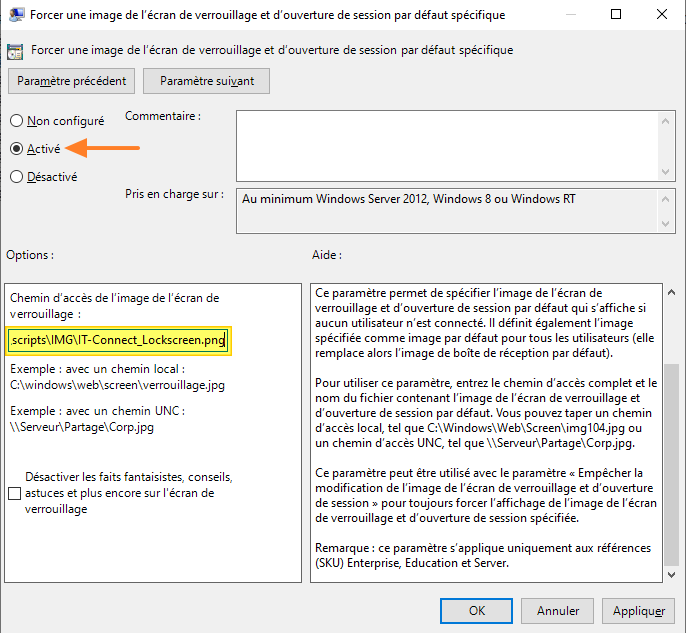Click the Aide panel scrollbar thumb
Viewport: 686px width, 633px height.
click(672, 465)
